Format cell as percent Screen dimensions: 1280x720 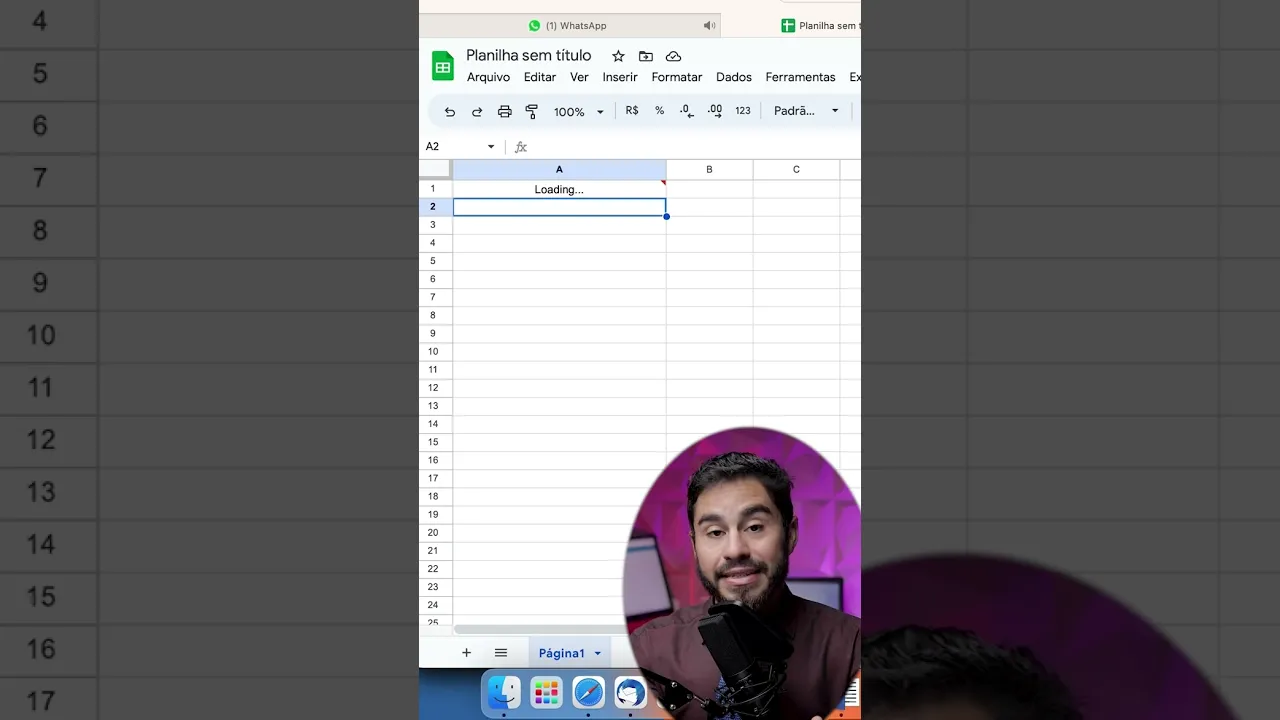[x=659, y=111]
